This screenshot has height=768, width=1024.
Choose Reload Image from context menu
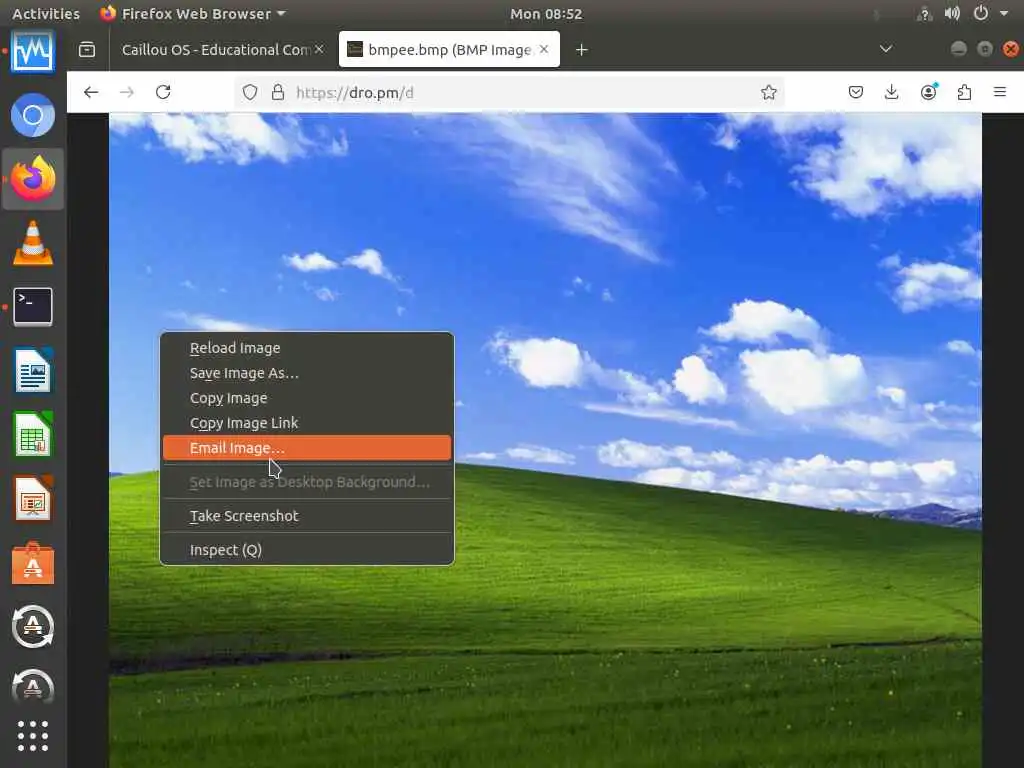point(307,348)
